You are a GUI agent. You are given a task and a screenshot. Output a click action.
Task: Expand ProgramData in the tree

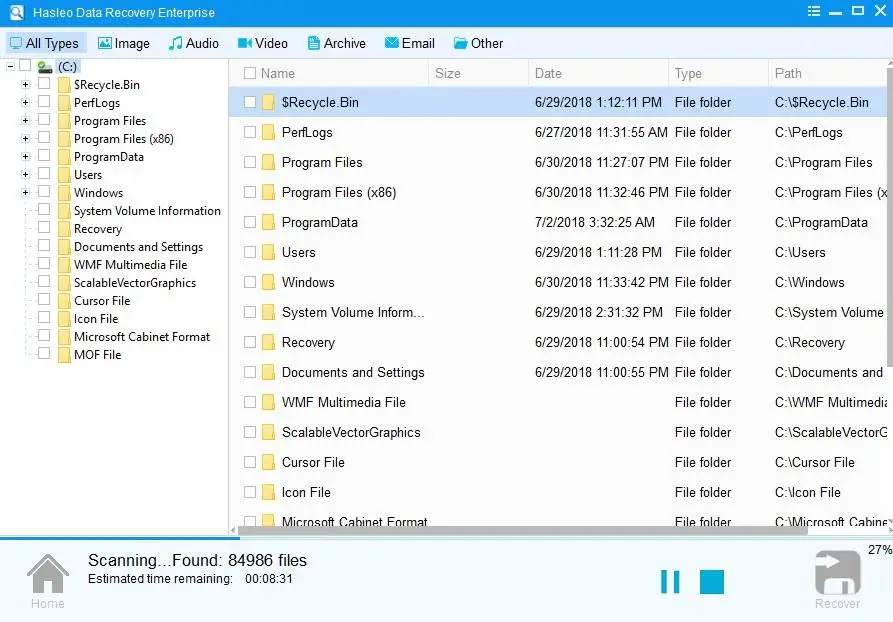[25, 157]
